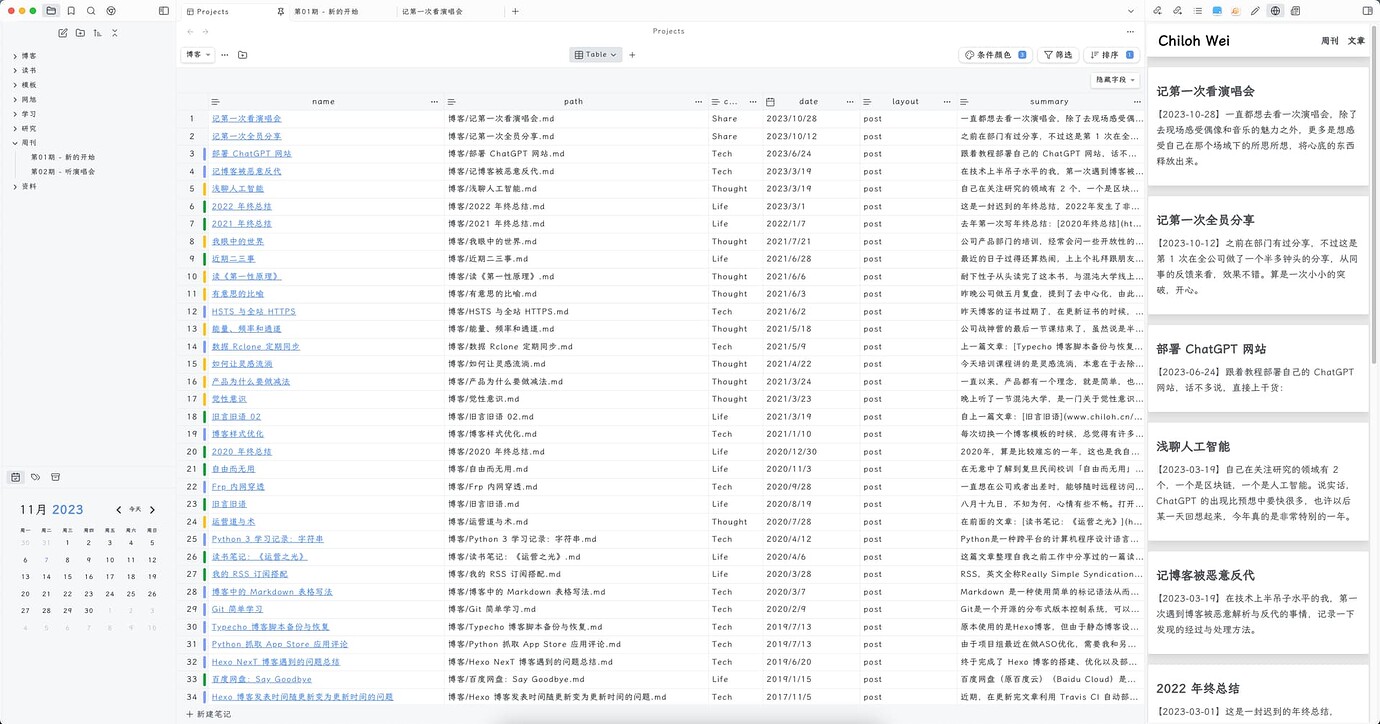This screenshot has width=1380, height=724.
Task: Toggle the pin on the Projects tab
Action: tap(280, 12)
